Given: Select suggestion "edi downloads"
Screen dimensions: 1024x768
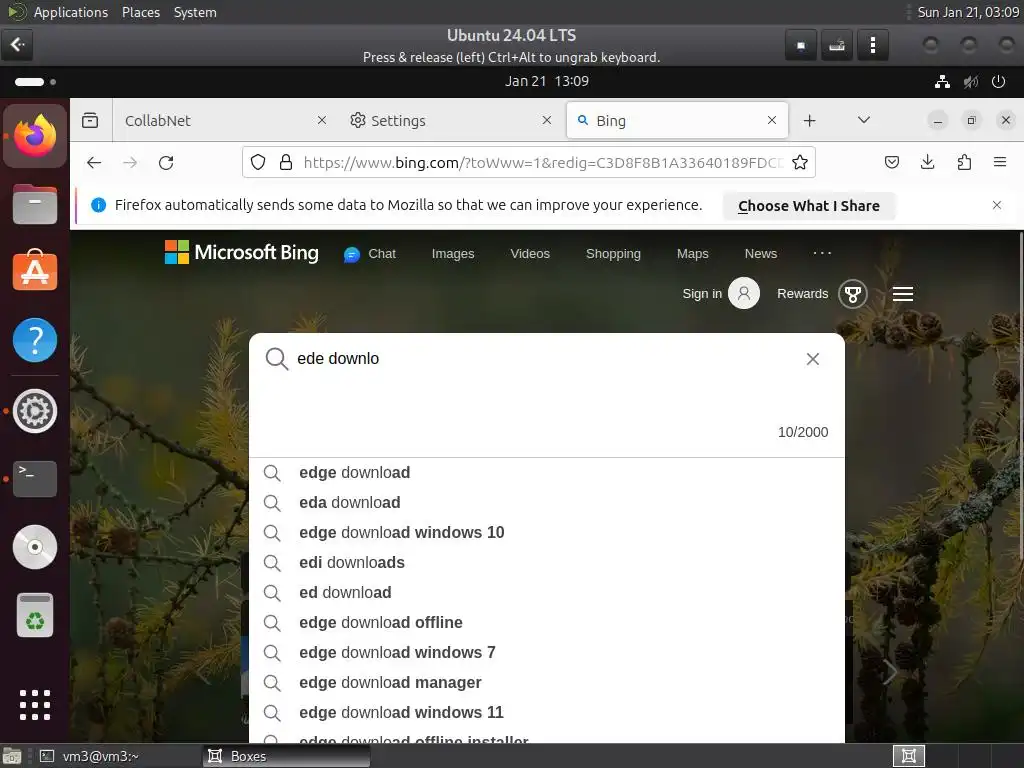Looking at the screenshot, I should [x=547, y=562].
